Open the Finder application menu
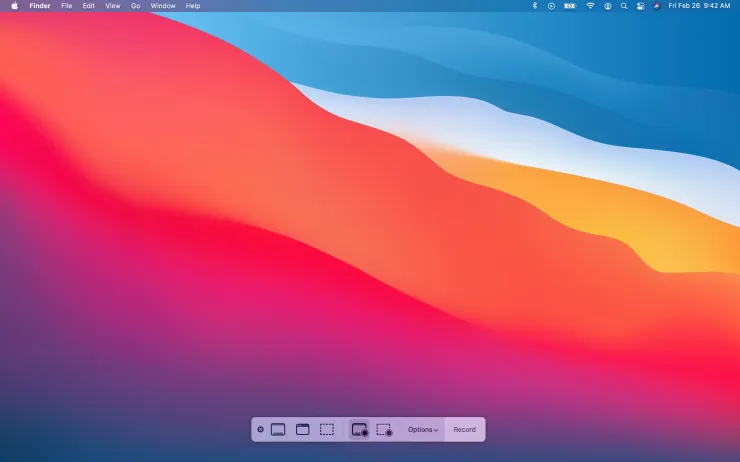The image size is (740, 462). click(x=40, y=6)
